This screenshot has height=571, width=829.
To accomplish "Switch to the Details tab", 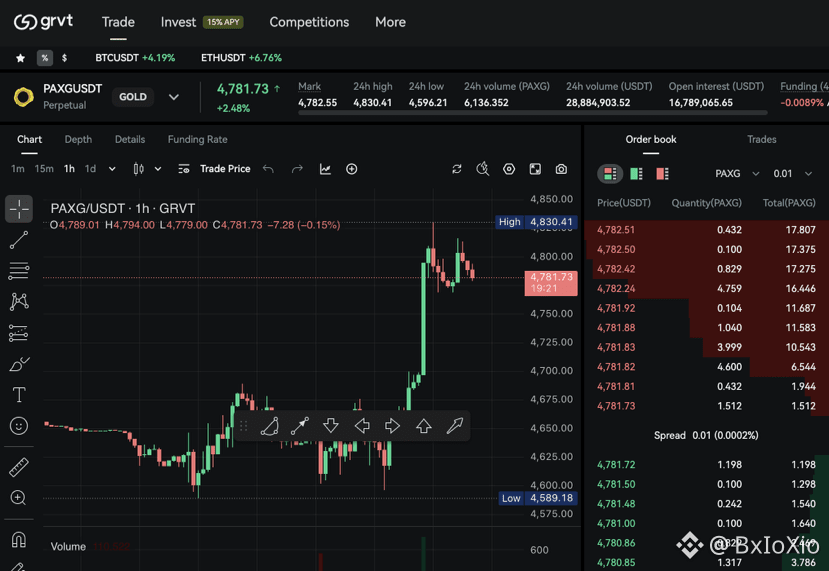I will (130, 140).
